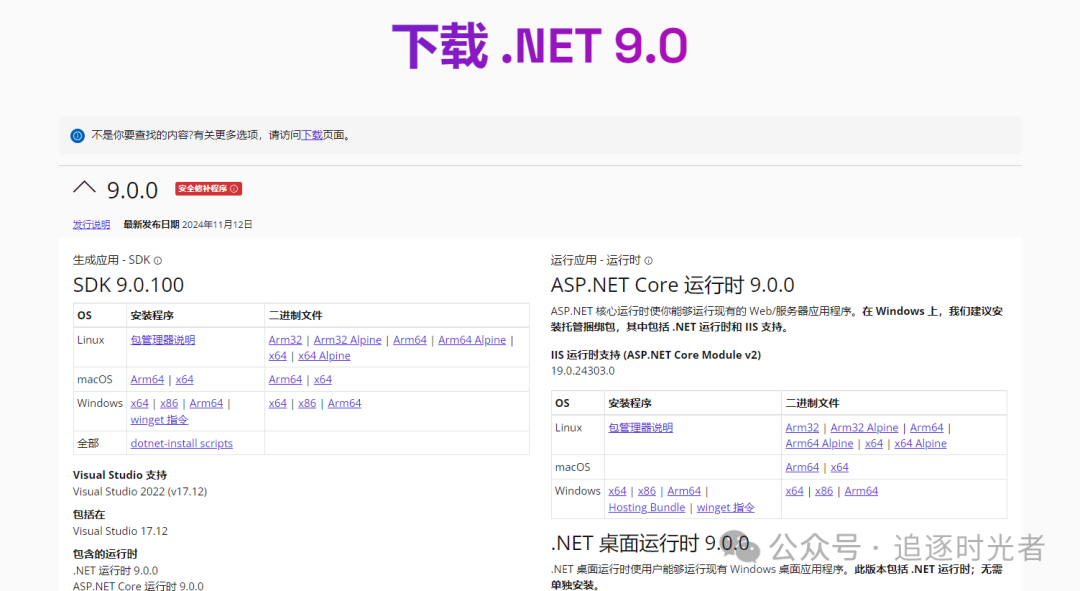Download SDK Linux x64 binary
The width and height of the screenshot is (1080, 591).
click(278, 355)
